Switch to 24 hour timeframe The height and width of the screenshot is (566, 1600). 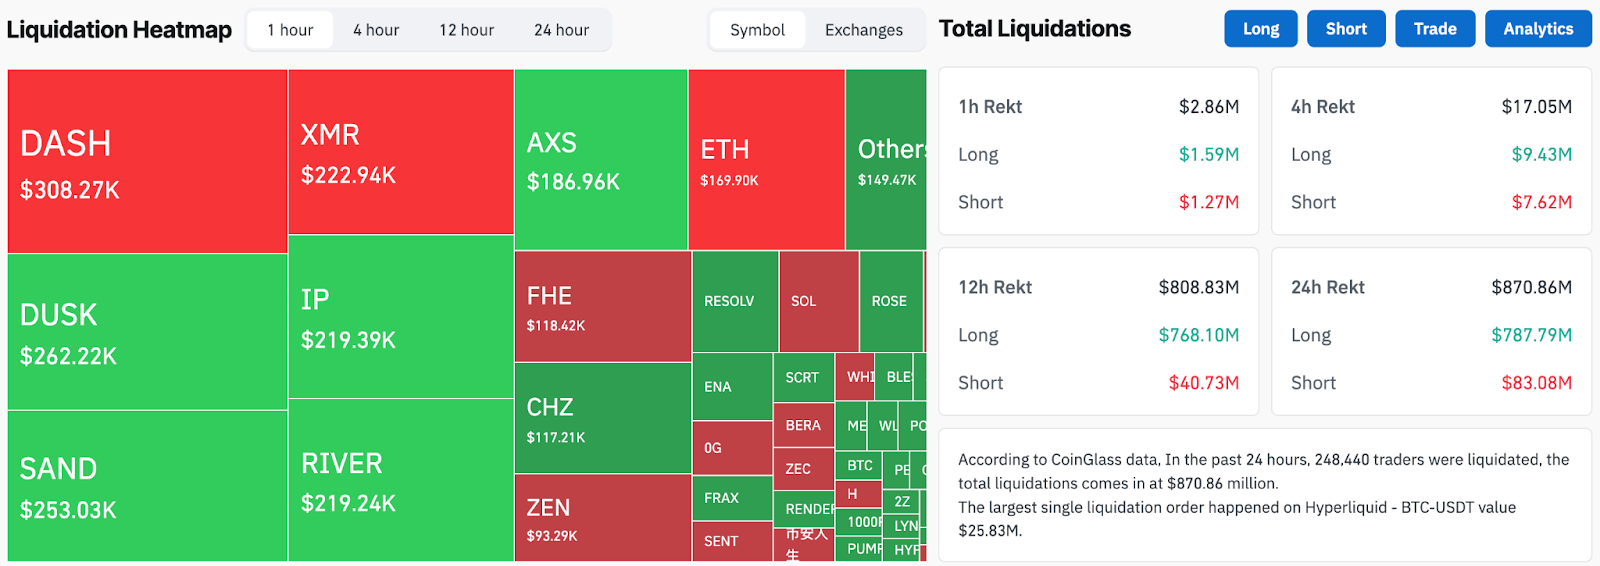[561, 30]
